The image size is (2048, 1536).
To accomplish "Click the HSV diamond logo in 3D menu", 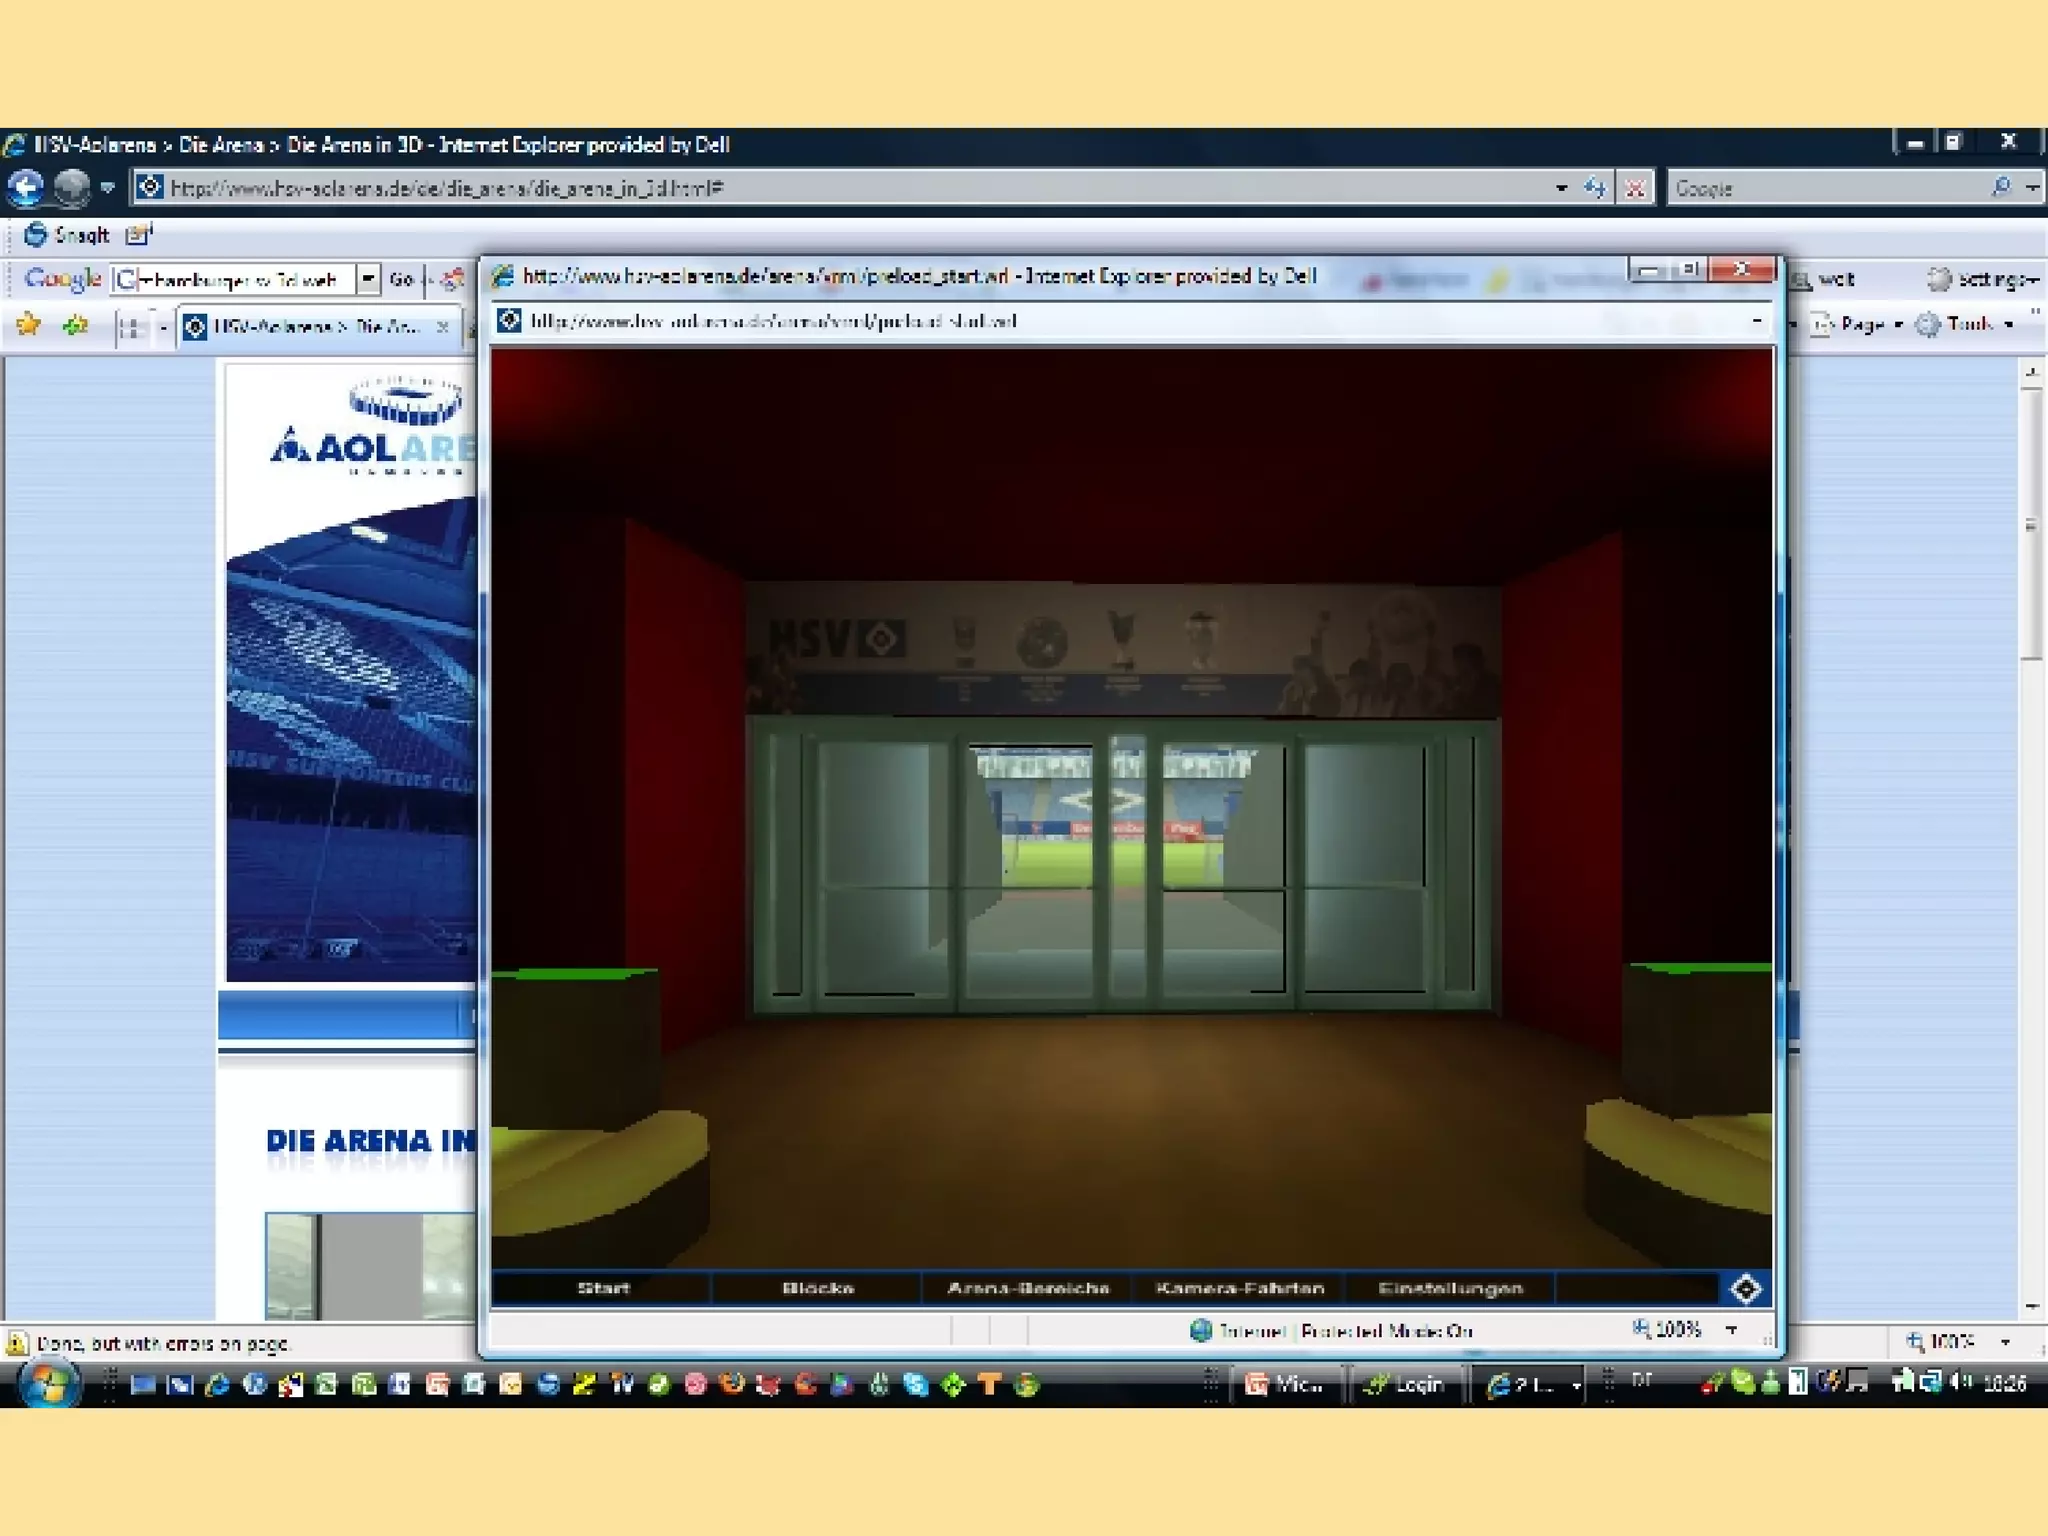I will pos(1745,1288).
